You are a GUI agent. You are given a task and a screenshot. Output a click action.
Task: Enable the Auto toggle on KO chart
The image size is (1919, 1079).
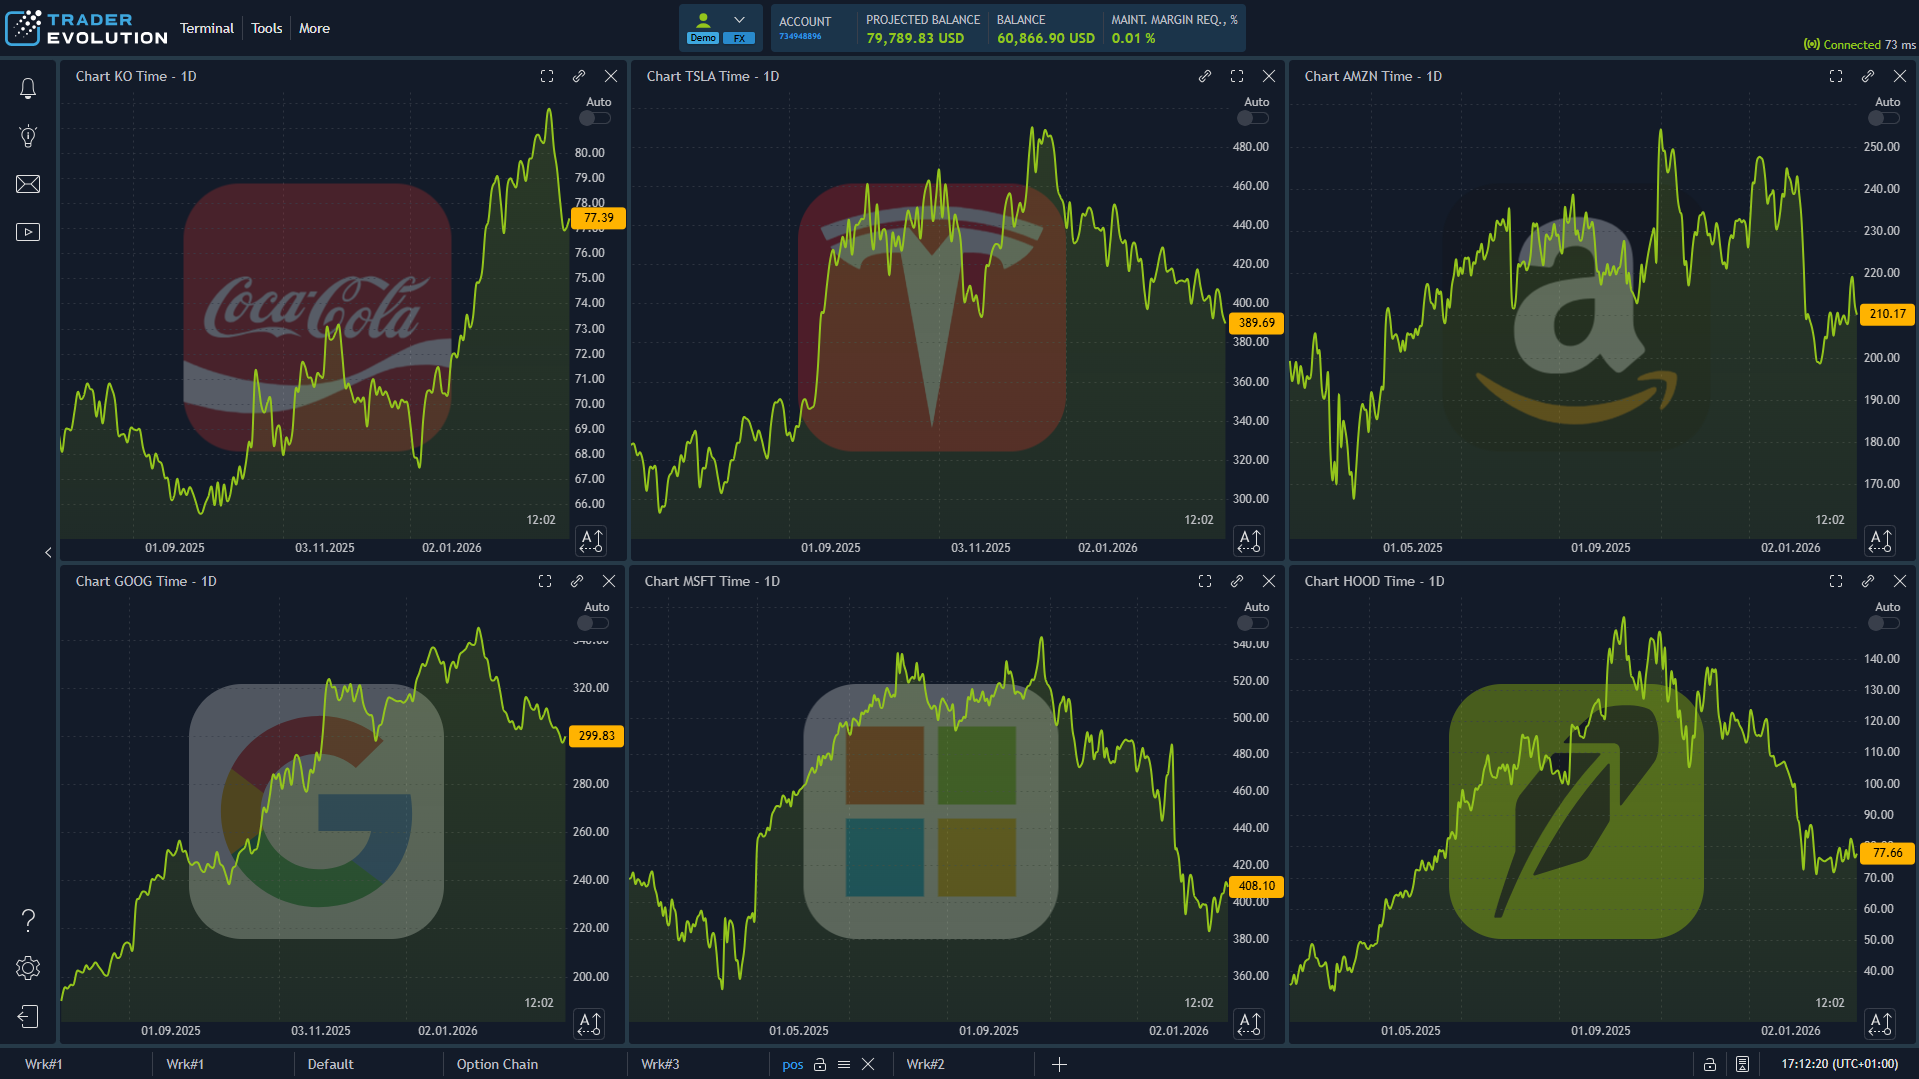[594, 117]
